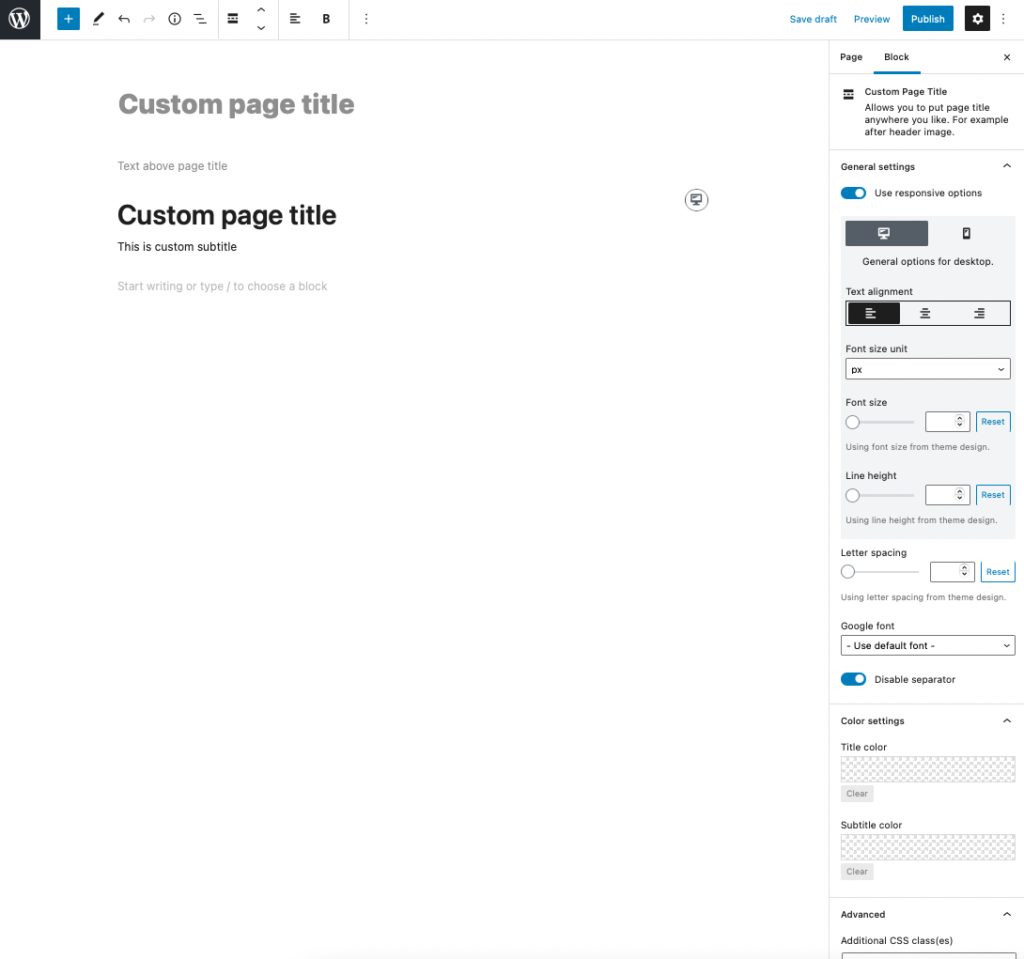
Task: Click the desktop icon next to the page title
Action: tap(696, 199)
